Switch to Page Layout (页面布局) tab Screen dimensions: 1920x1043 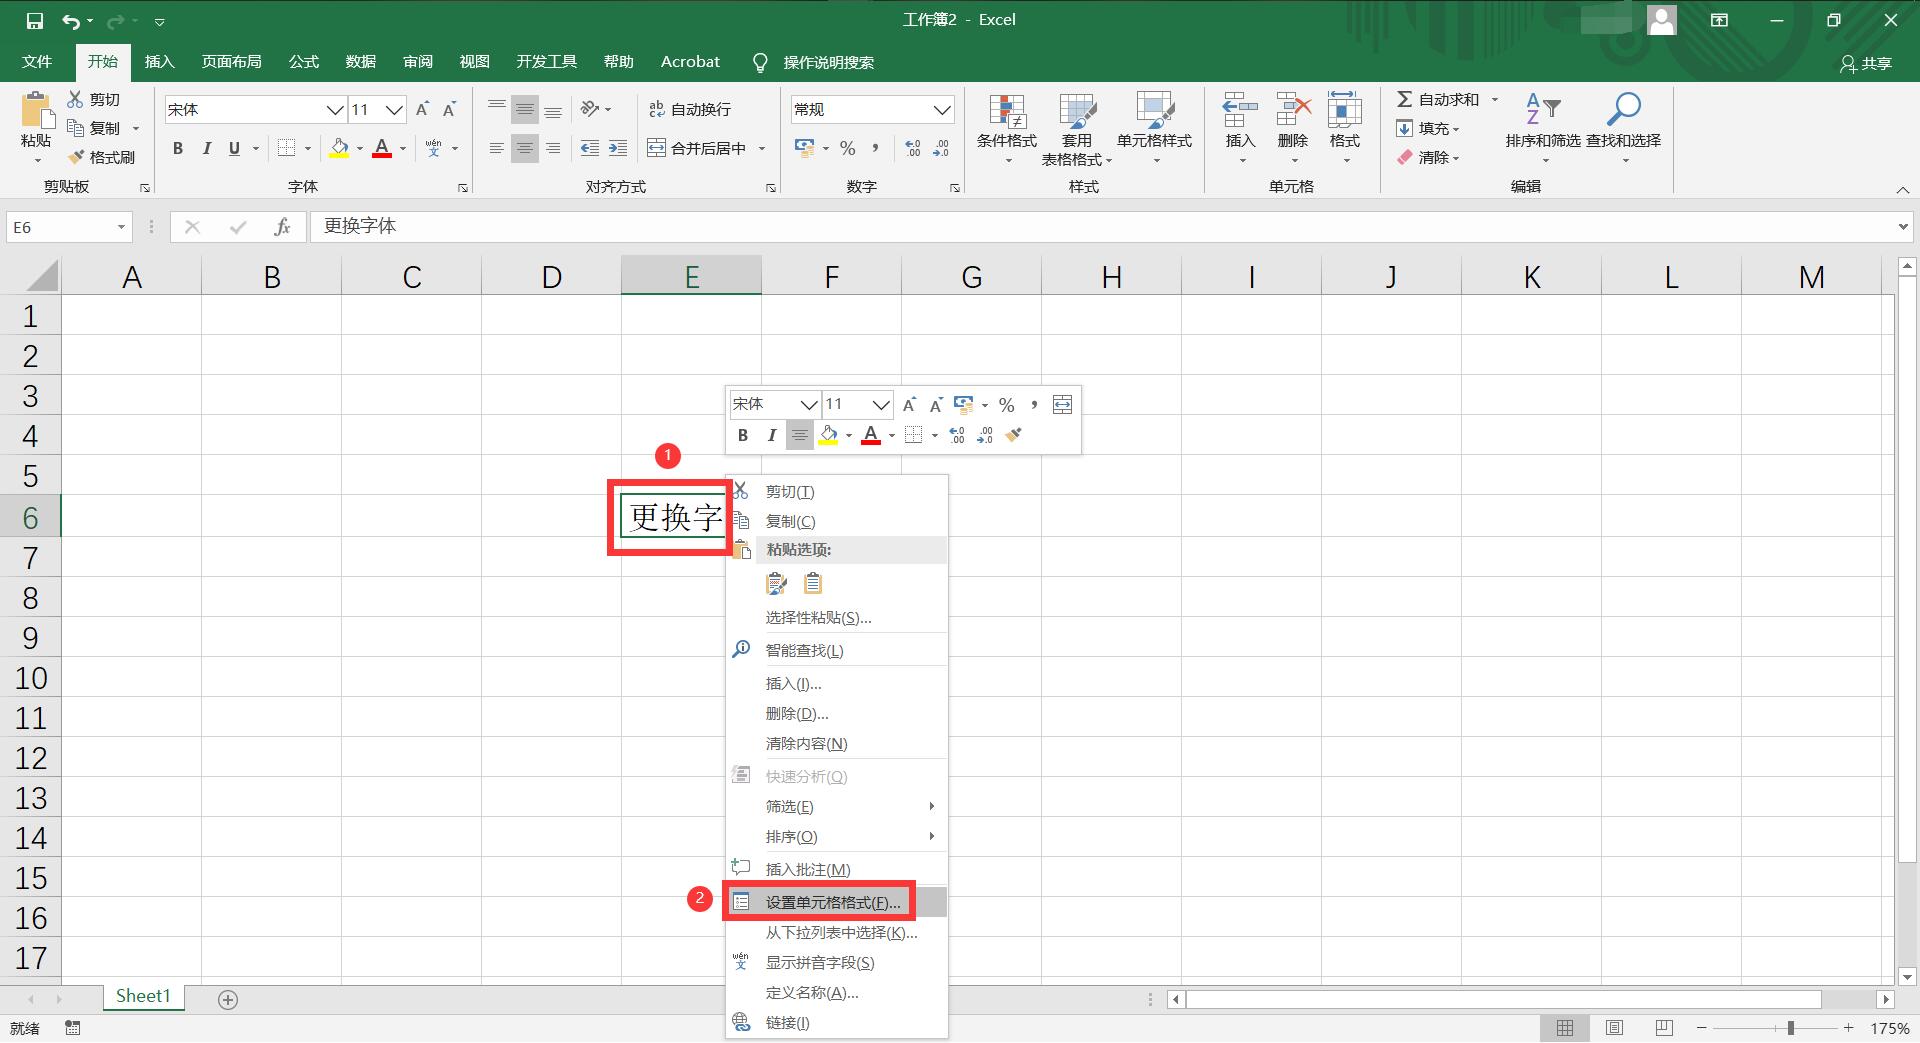(231, 62)
